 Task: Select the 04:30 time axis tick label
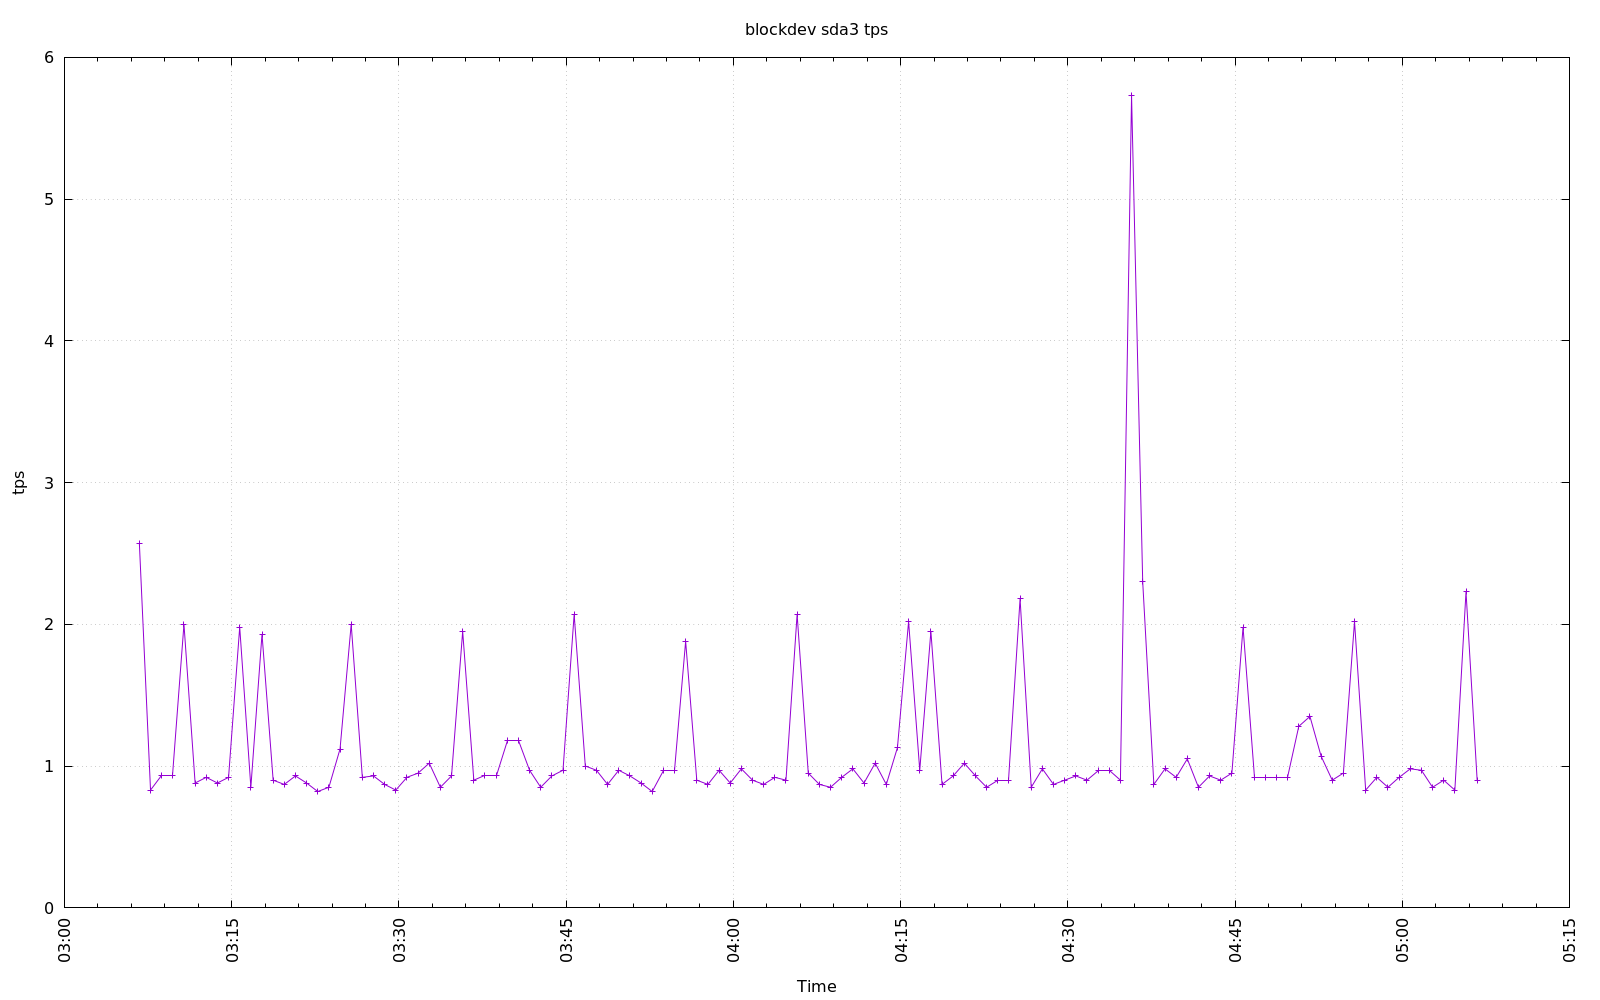click(1068, 942)
